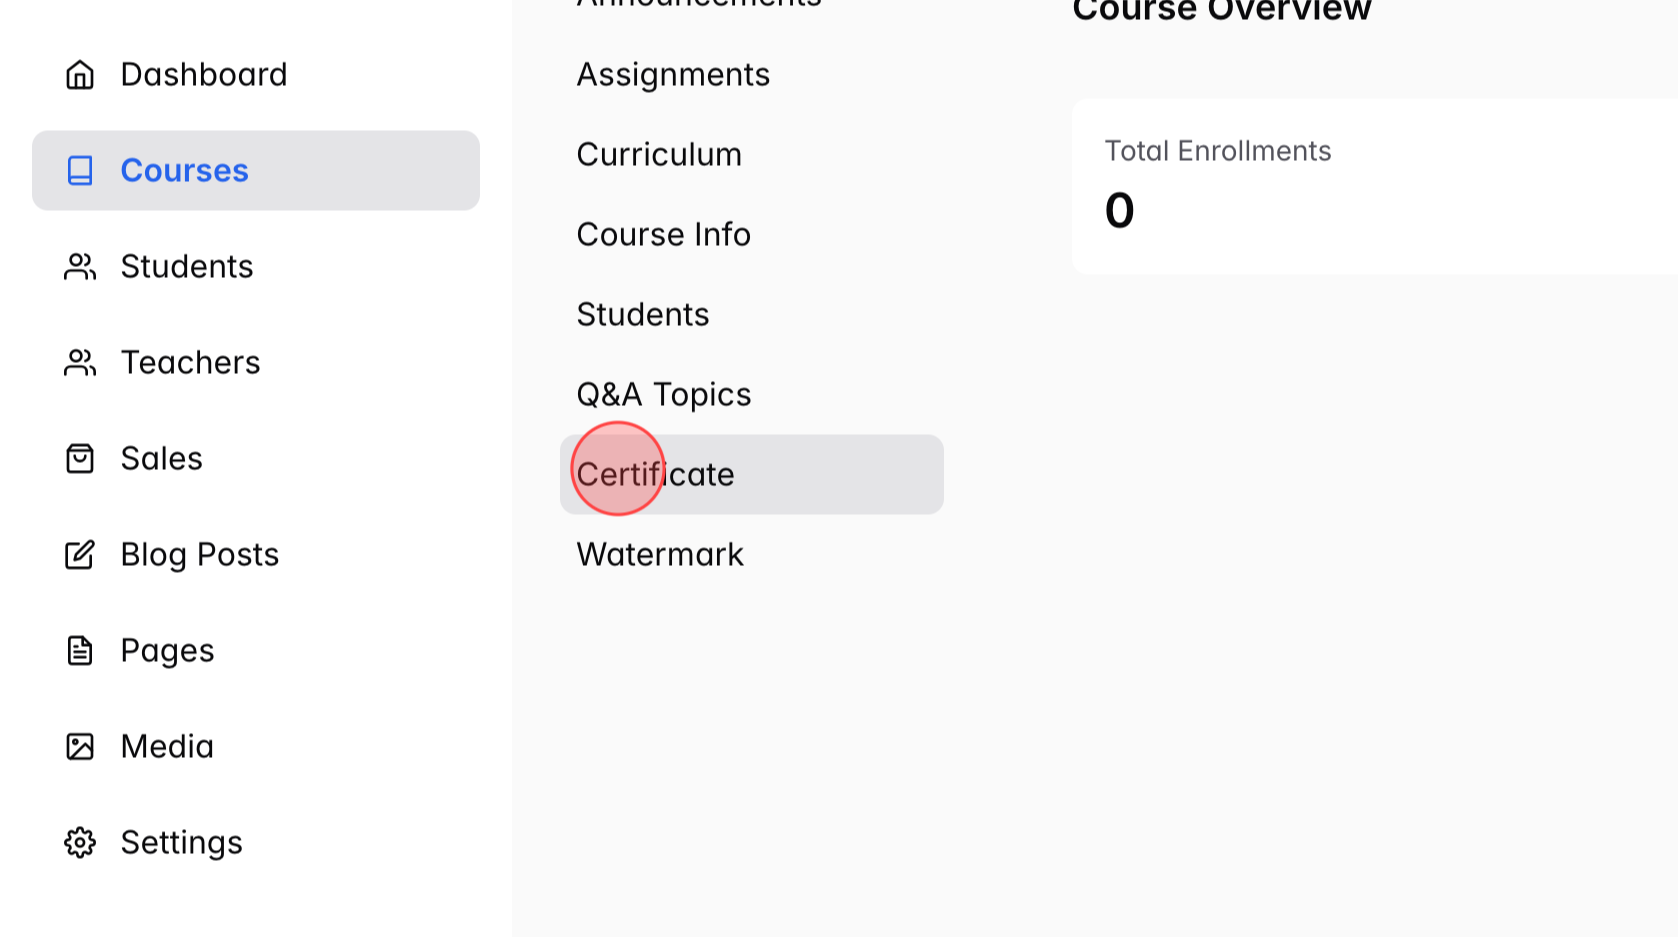This screenshot has height=937, width=1678.
Task: Open the Course Info page
Action: [x=663, y=234]
